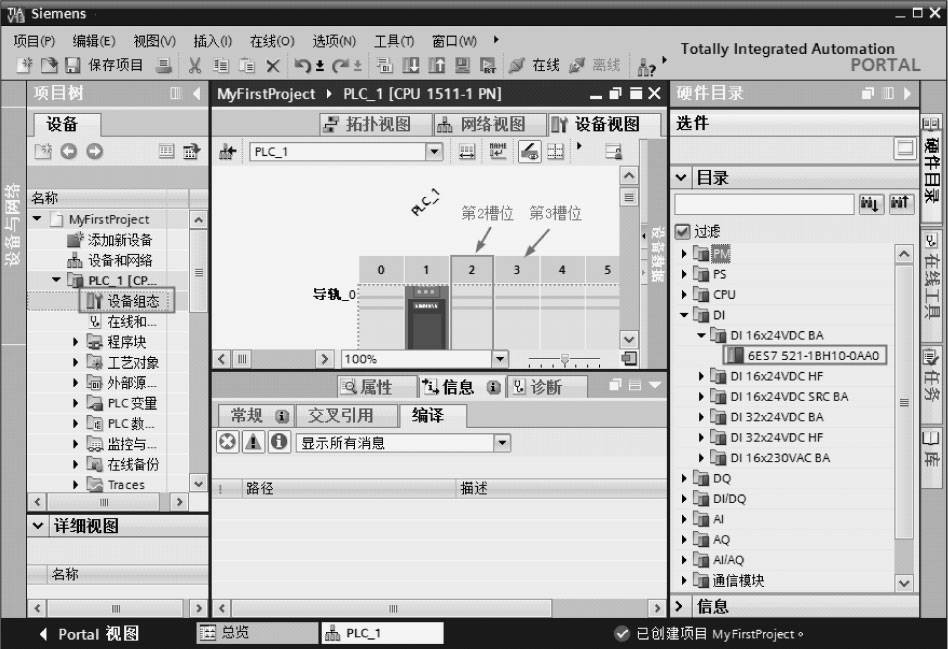Click the Undo arrow icon

click(302, 65)
